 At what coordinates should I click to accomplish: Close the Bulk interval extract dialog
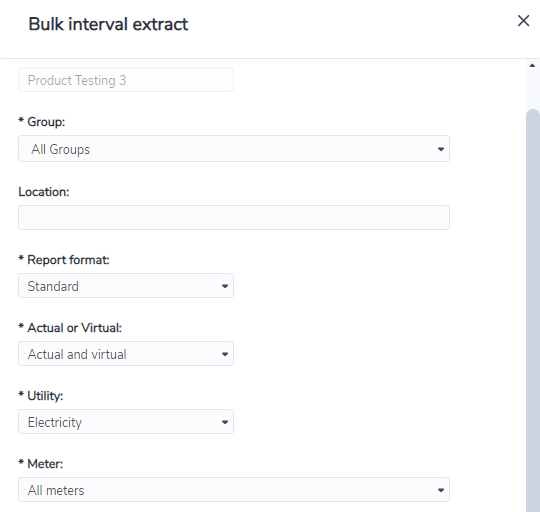coord(523,21)
